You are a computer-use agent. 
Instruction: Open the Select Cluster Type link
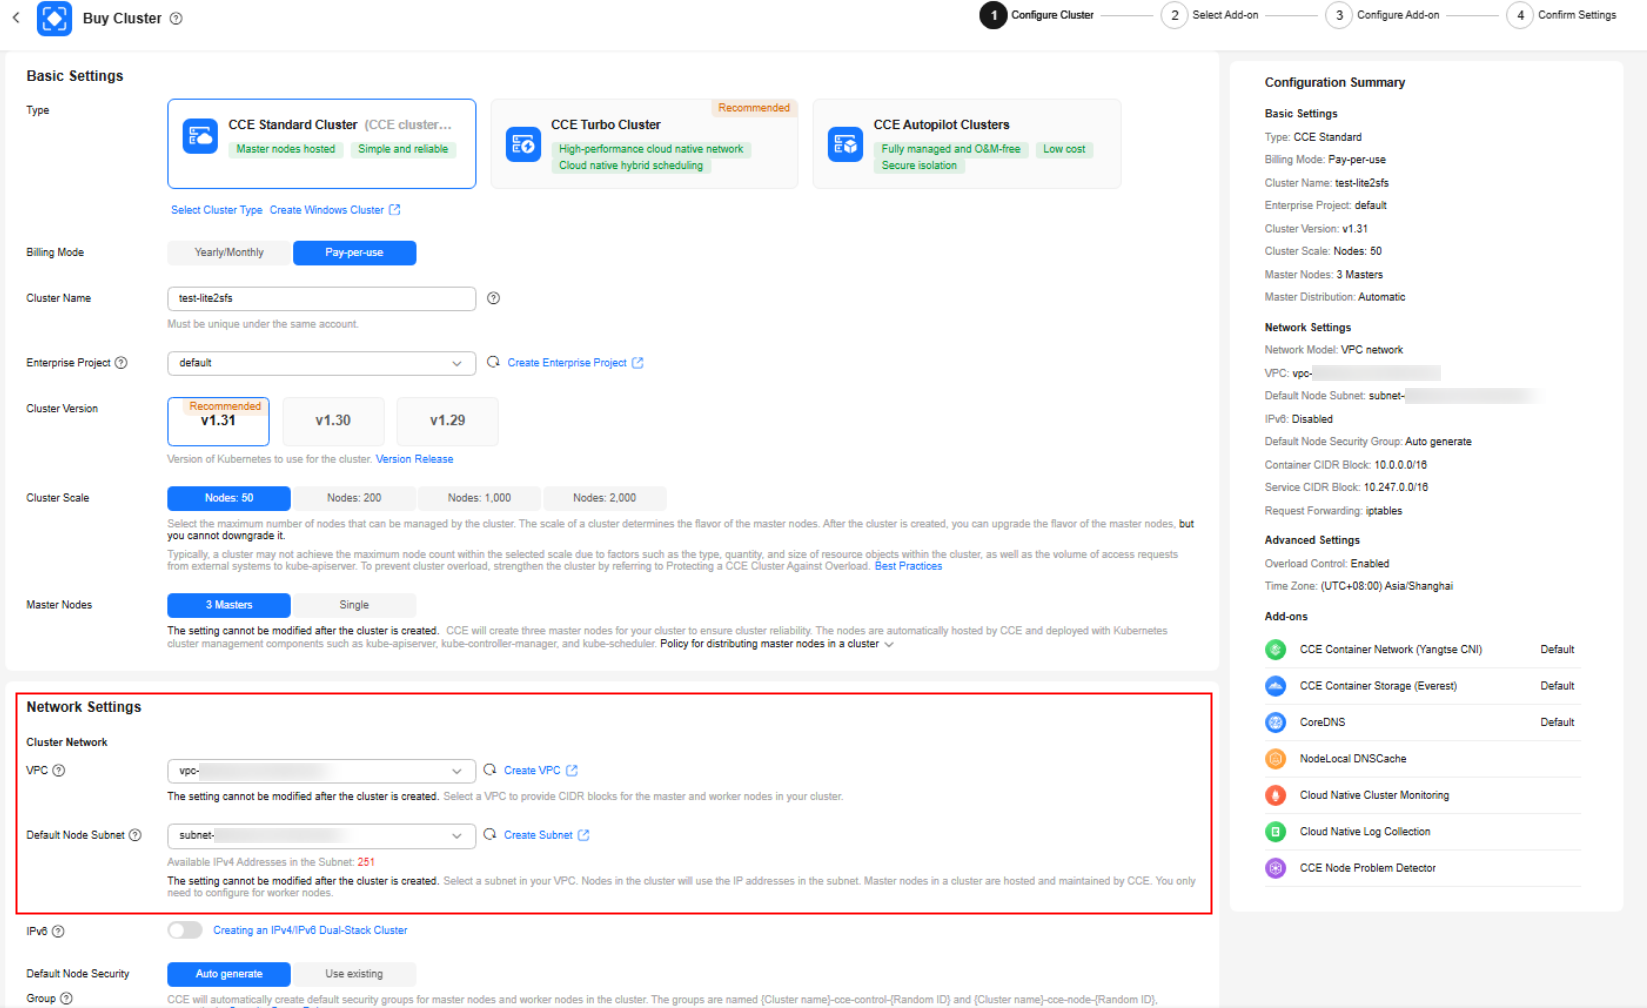[216, 210]
